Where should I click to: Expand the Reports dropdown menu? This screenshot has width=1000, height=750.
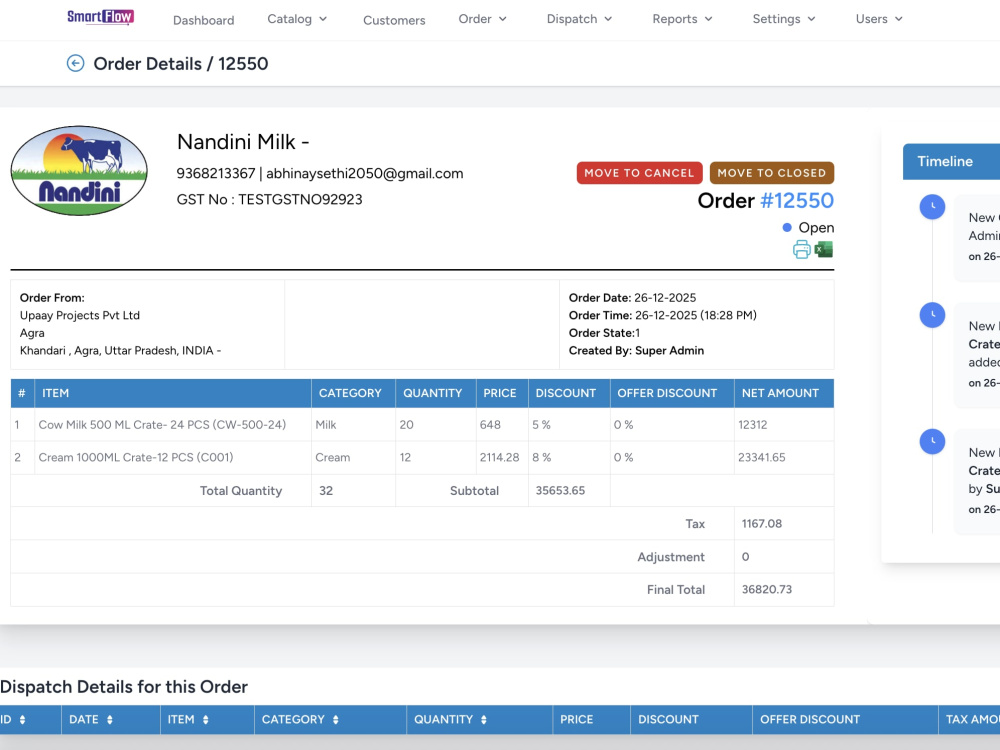coord(682,19)
